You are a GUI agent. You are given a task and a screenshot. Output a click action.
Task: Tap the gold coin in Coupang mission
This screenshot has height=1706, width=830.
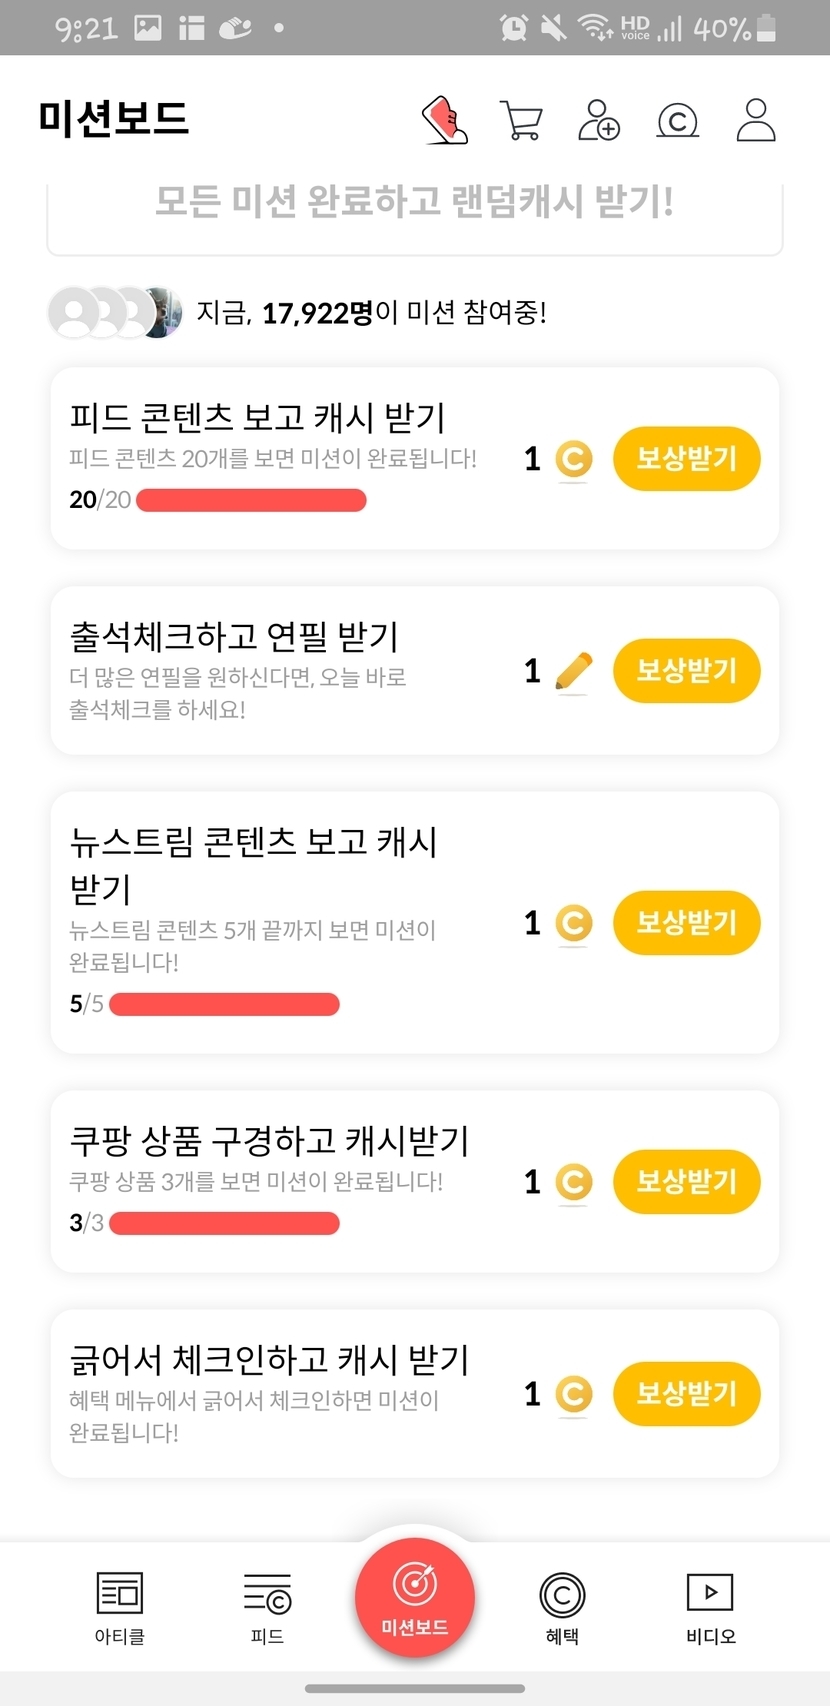pyautogui.click(x=573, y=1182)
